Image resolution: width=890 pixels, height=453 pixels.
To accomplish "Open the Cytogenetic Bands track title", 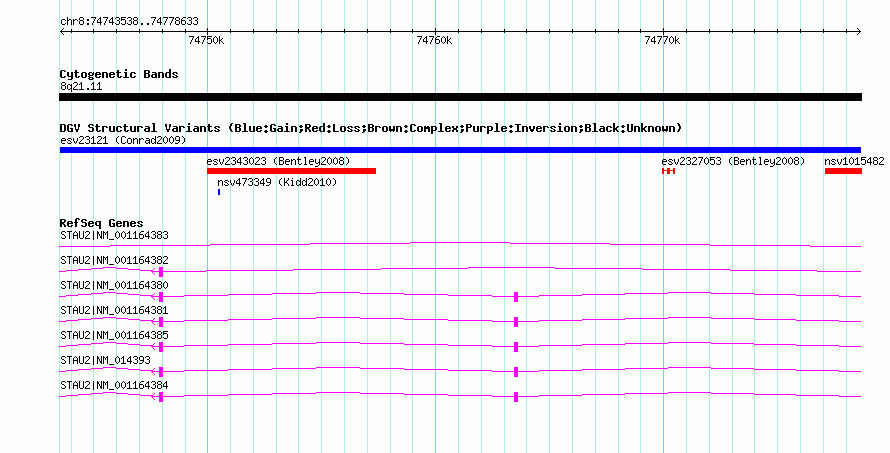I will pos(119,74).
